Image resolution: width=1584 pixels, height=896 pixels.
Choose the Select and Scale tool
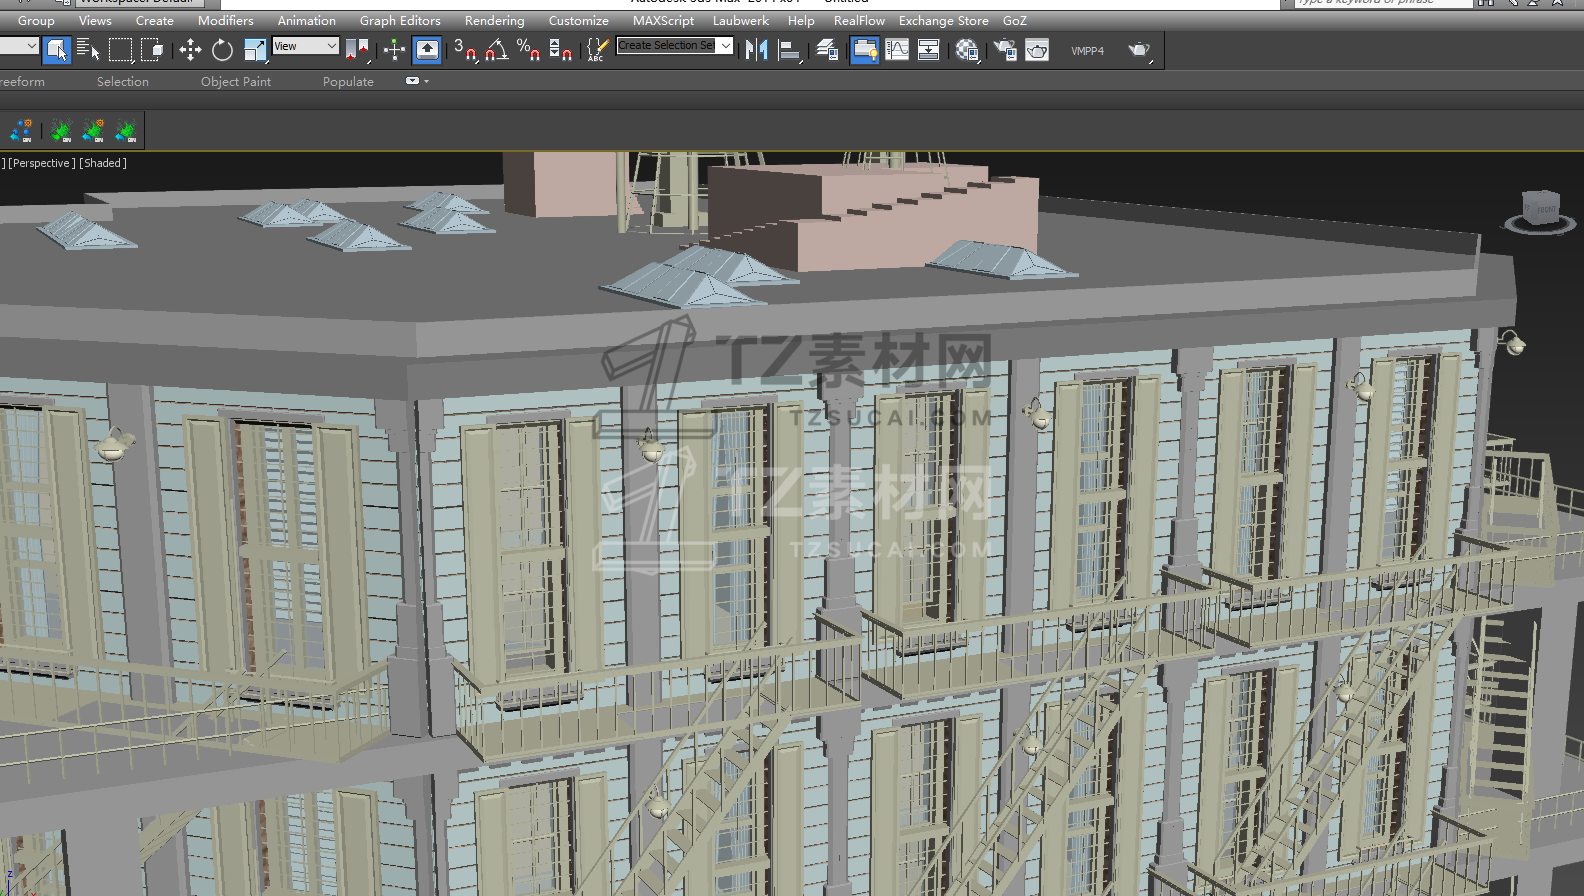click(255, 49)
